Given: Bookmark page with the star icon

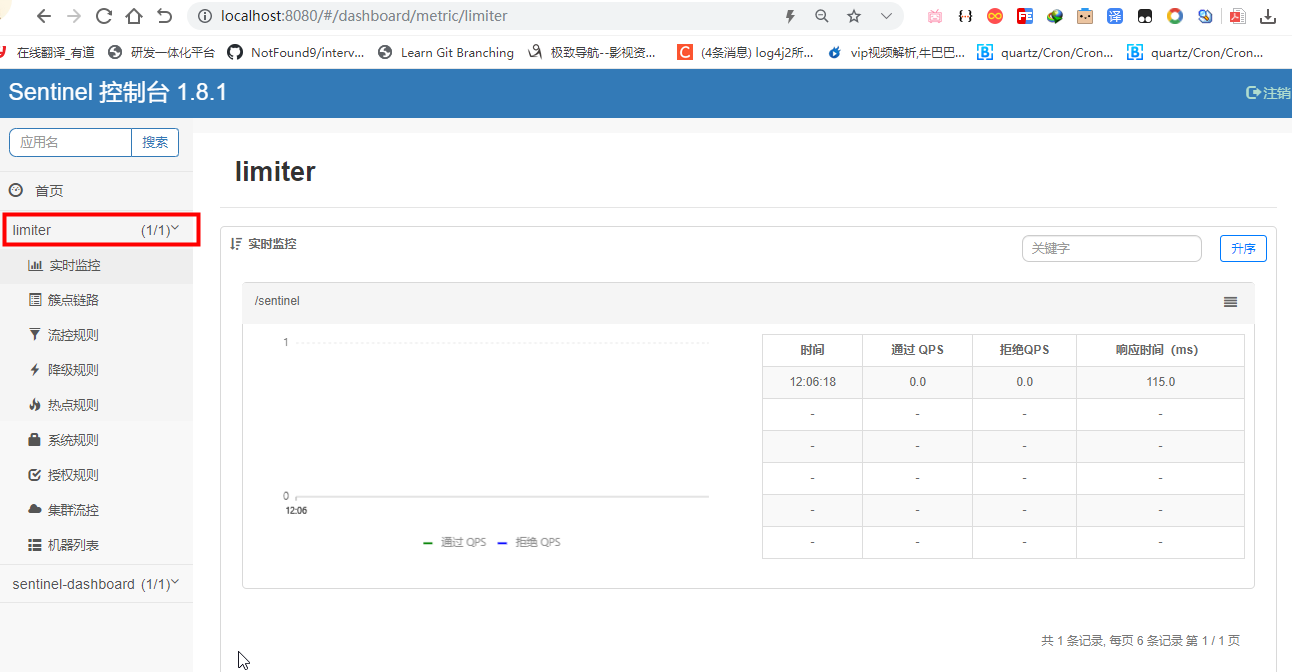Looking at the screenshot, I should pos(854,16).
